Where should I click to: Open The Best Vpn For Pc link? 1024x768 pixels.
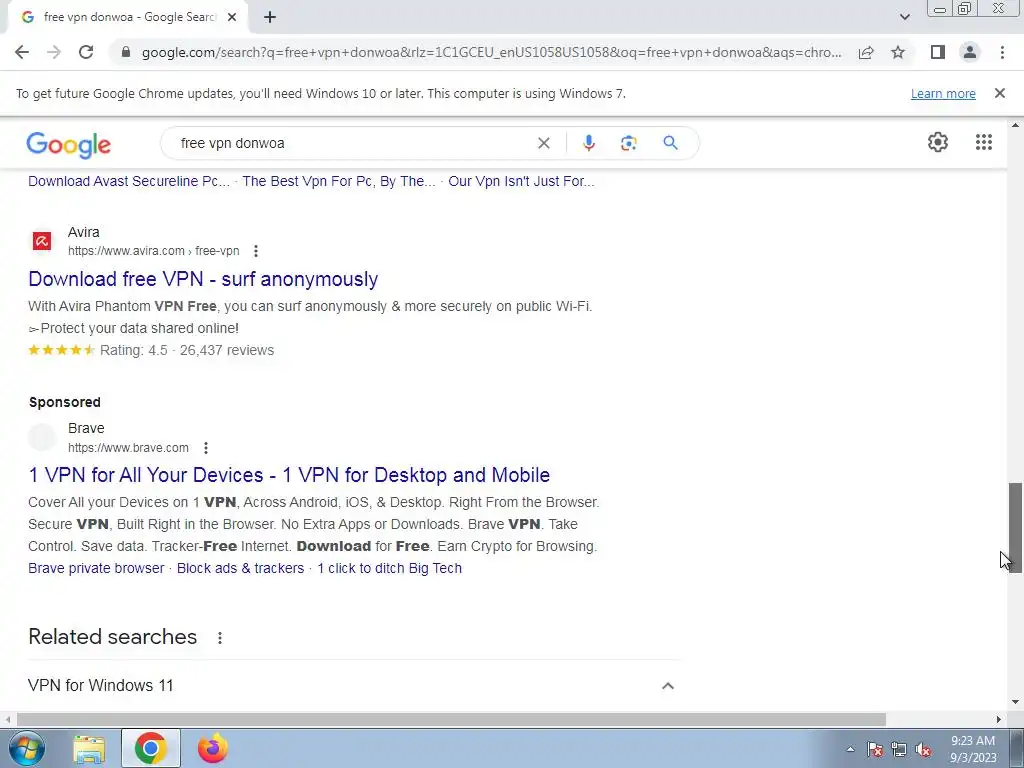(x=339, y=182)
